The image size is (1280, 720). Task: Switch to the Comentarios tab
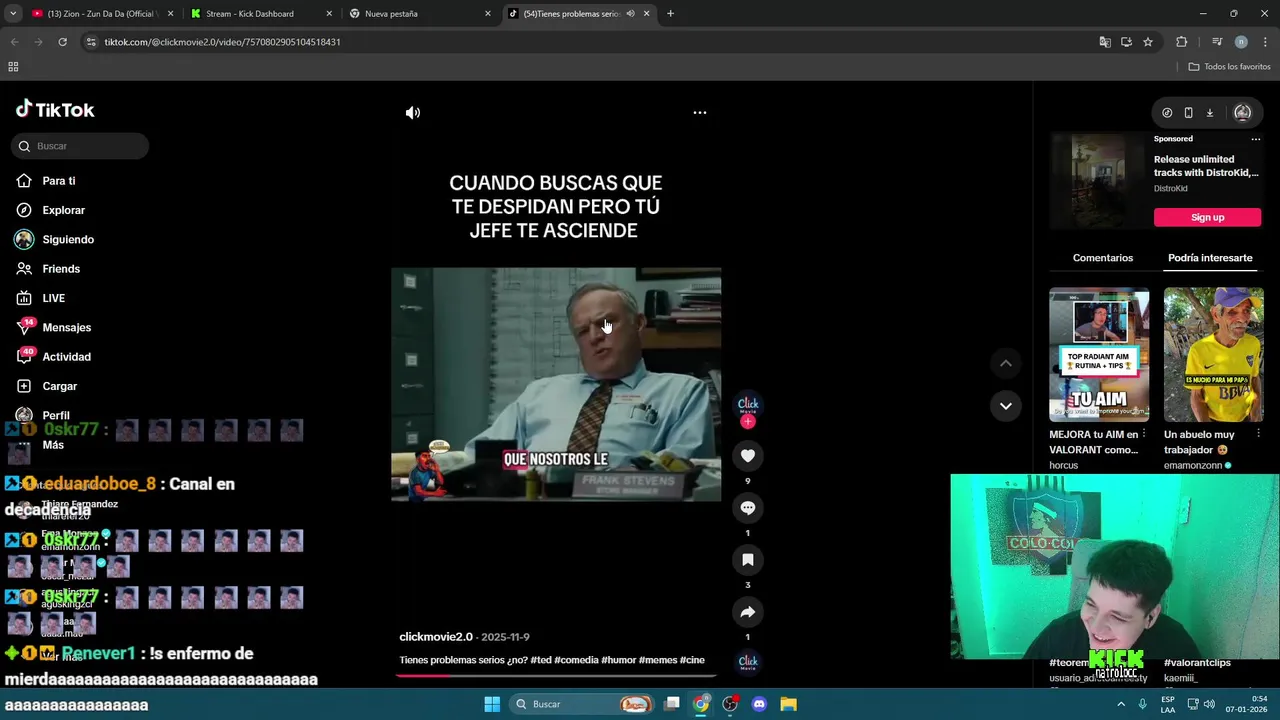[1103, 258]
